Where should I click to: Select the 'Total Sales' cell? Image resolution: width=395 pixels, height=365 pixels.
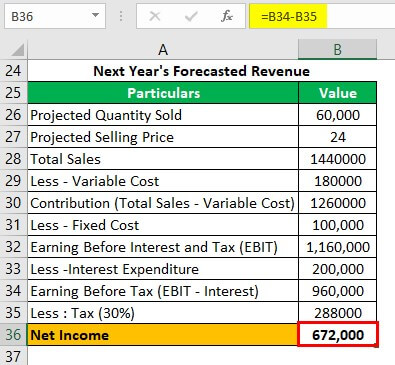(163, 159)
